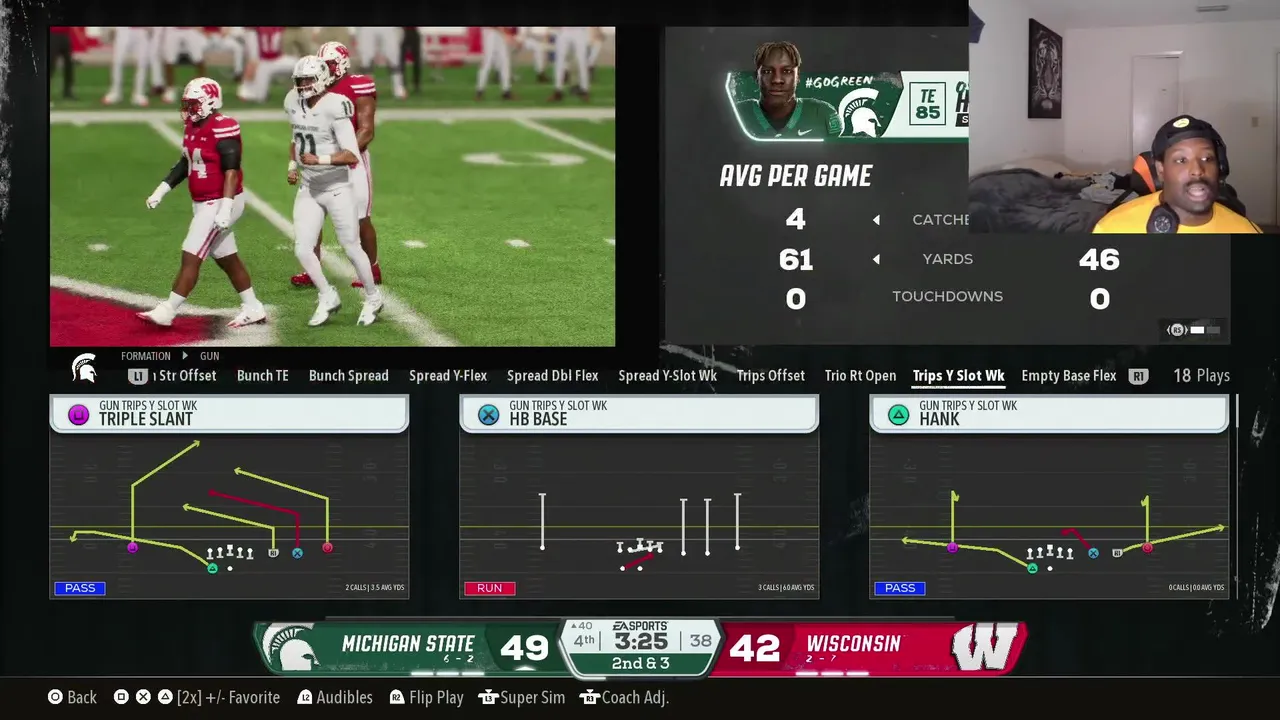Click the TE 85 position badge
The height and width of the screenshot is (720, 1280).
click(927, 103)
